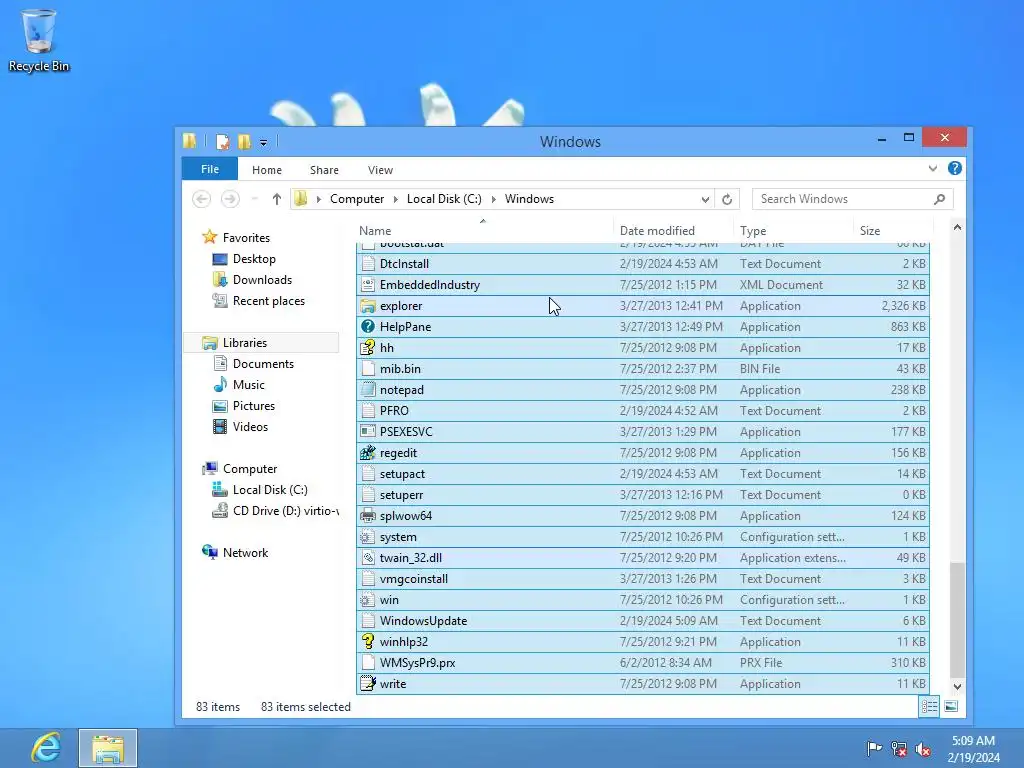Screen dimensions: 1024x768
Task: Expand the chevron after Local Disk (C:) breadcrumb
Action: click(x=494, y=199)
